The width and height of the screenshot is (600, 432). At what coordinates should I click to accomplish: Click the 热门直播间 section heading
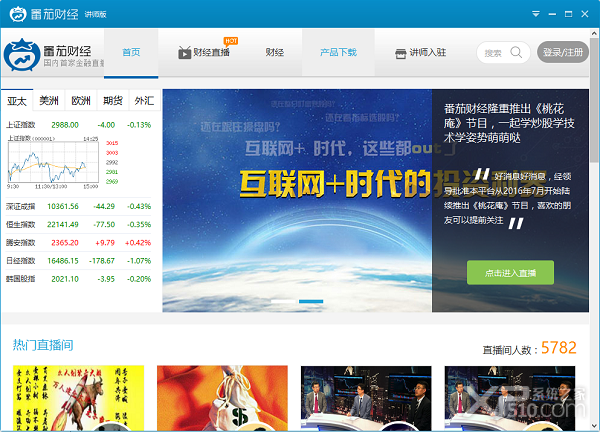pos(43,345)
